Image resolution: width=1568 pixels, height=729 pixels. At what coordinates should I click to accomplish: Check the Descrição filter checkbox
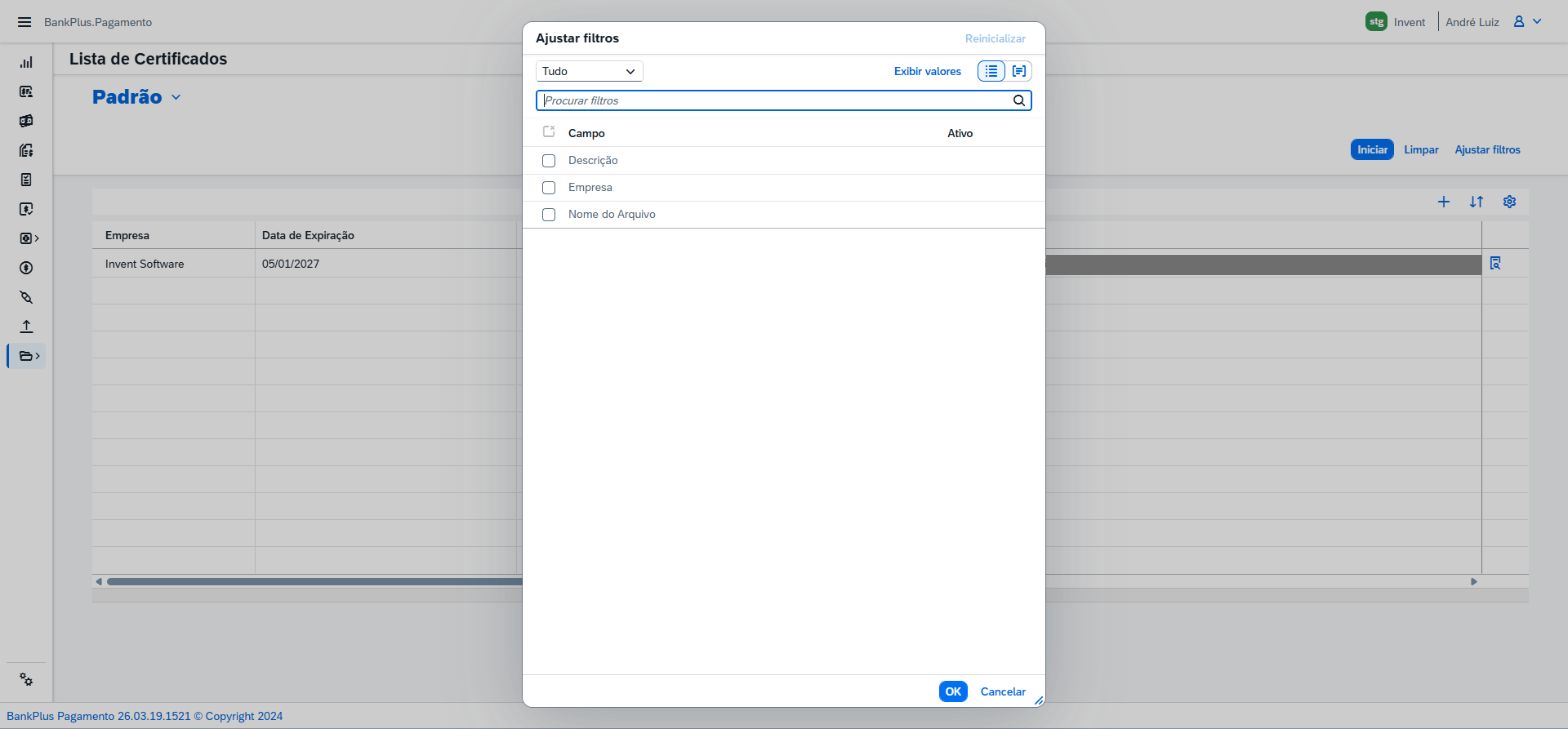[548, 161]
